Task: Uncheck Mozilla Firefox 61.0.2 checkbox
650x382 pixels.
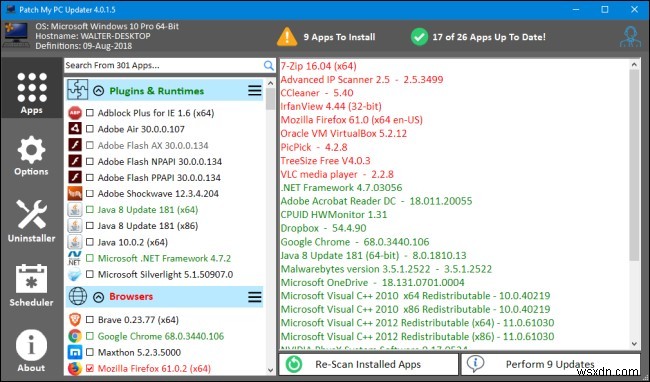Action: click(x=90, y=368)
